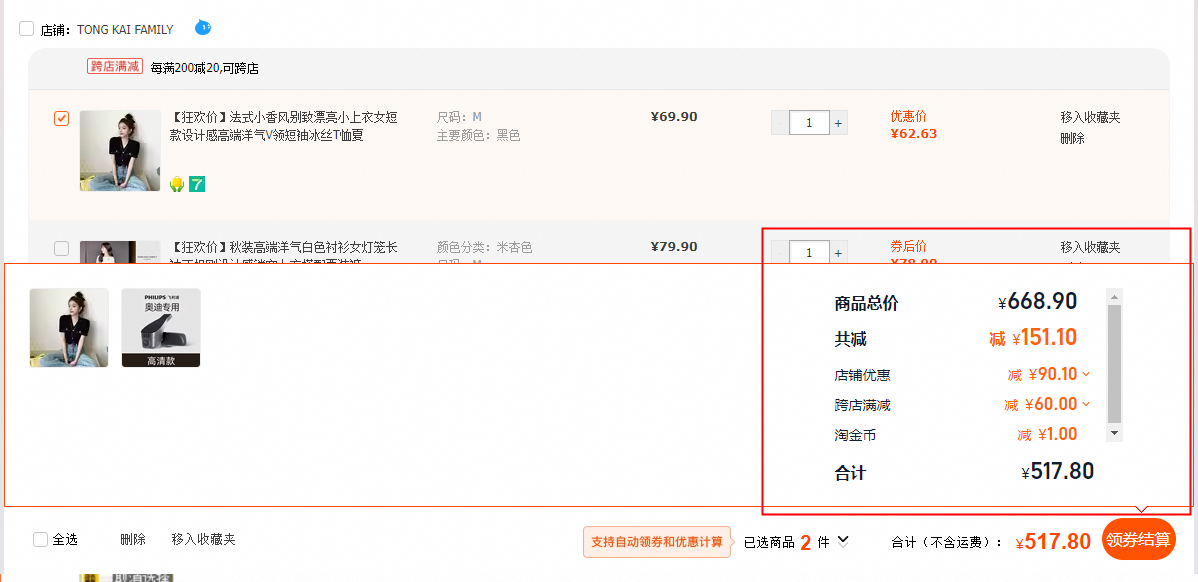
Task: Click quantity field of the black top
Action: point(809,123)
